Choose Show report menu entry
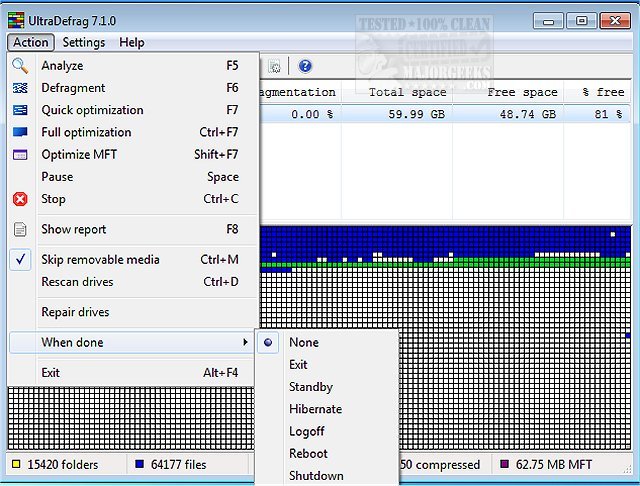Image resolution: width=640 pixels, height=486 pixels. point(134,229)
